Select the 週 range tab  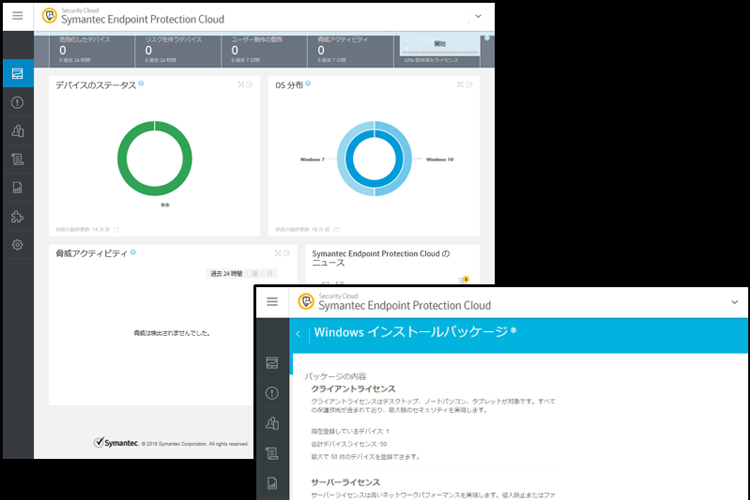coord(254,274)
